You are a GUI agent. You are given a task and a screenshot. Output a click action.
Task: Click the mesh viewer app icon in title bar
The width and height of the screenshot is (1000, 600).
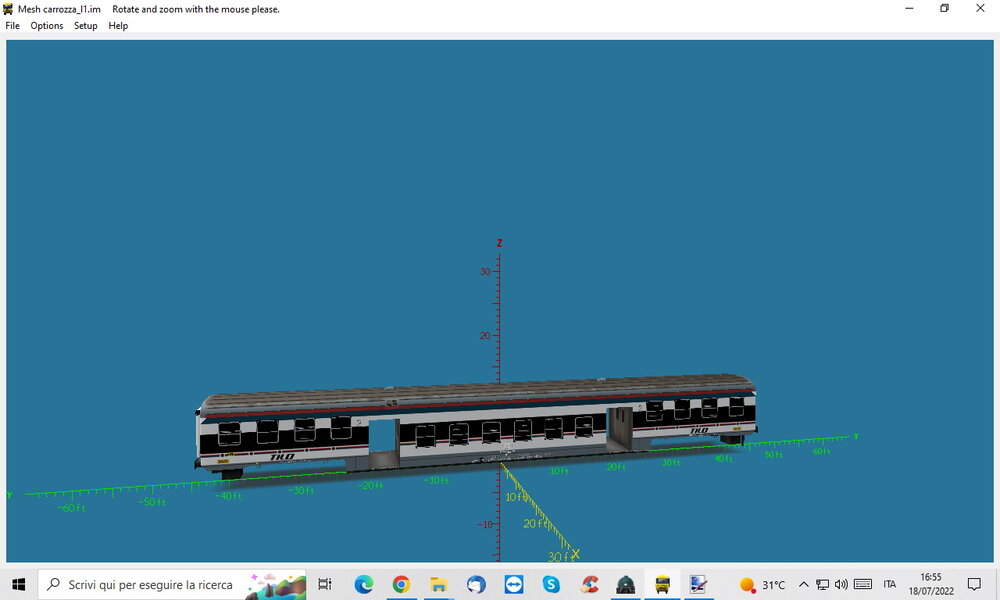[8, 9]
